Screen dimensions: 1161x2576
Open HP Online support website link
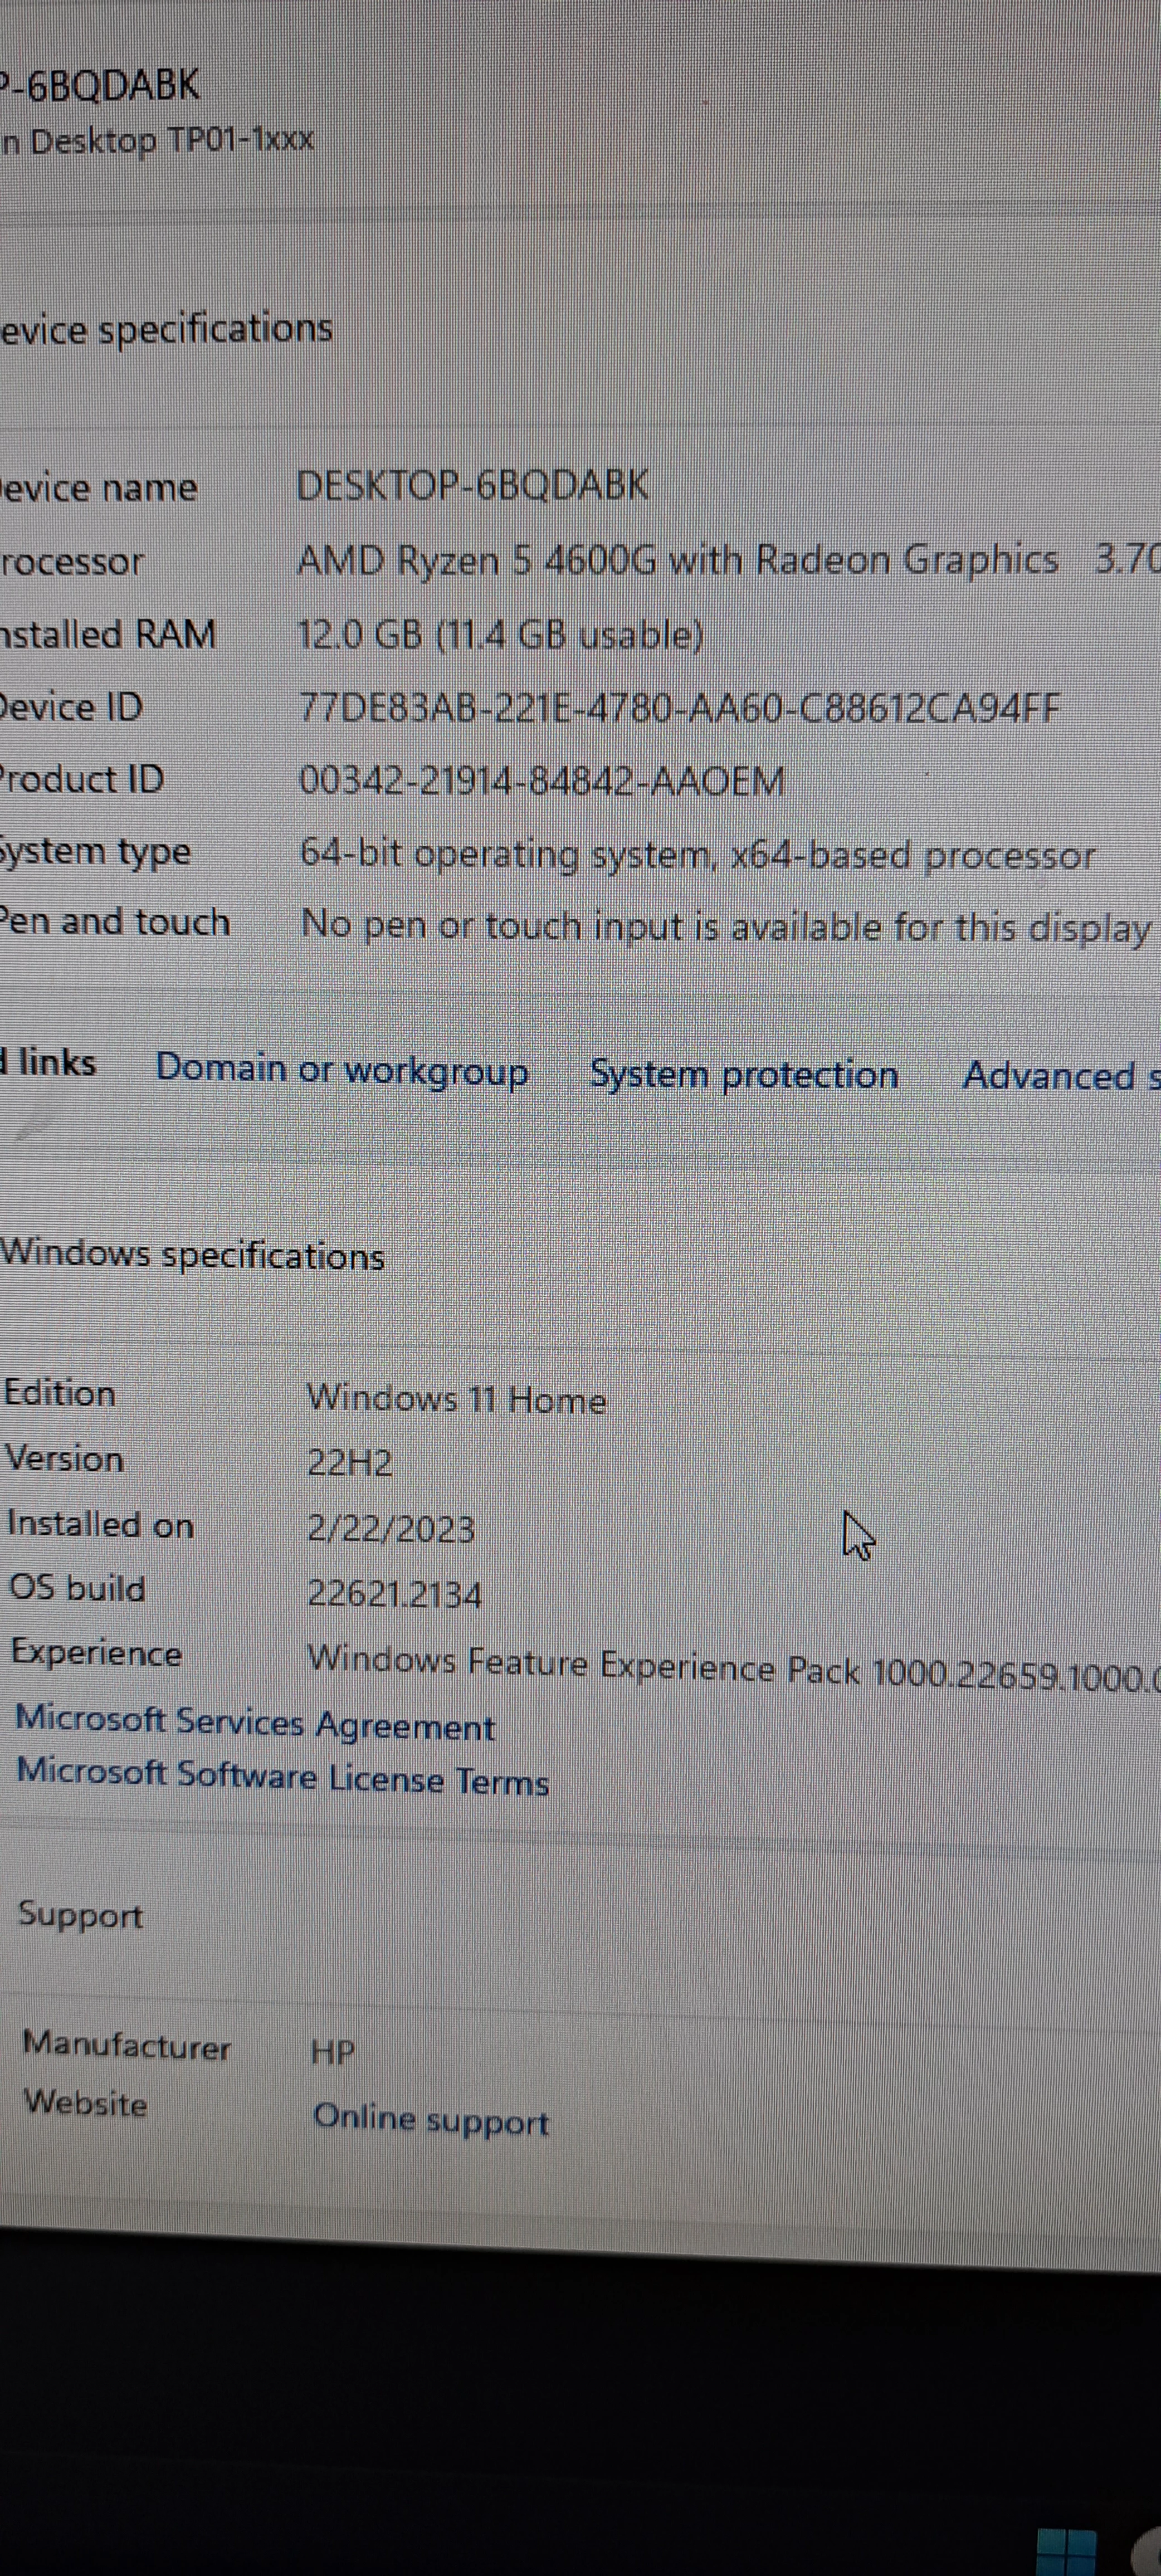[430, 2118]
